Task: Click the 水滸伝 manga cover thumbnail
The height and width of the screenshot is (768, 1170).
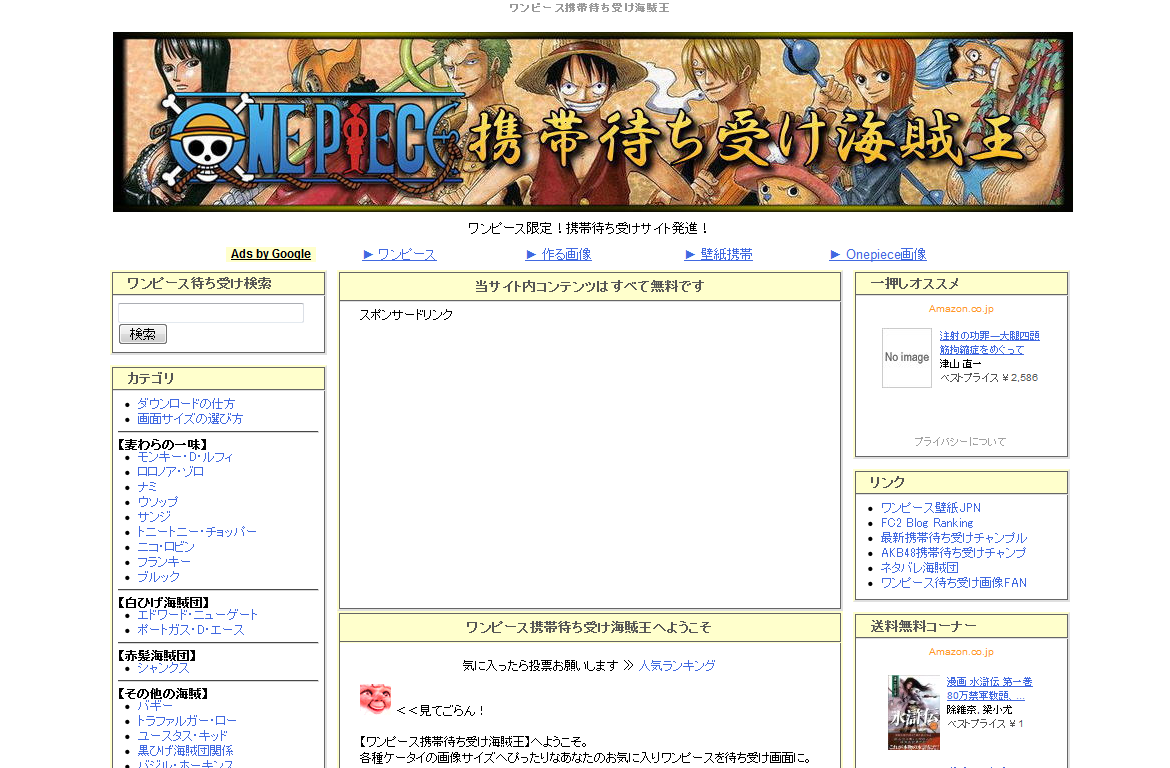Action: point(914,712)
